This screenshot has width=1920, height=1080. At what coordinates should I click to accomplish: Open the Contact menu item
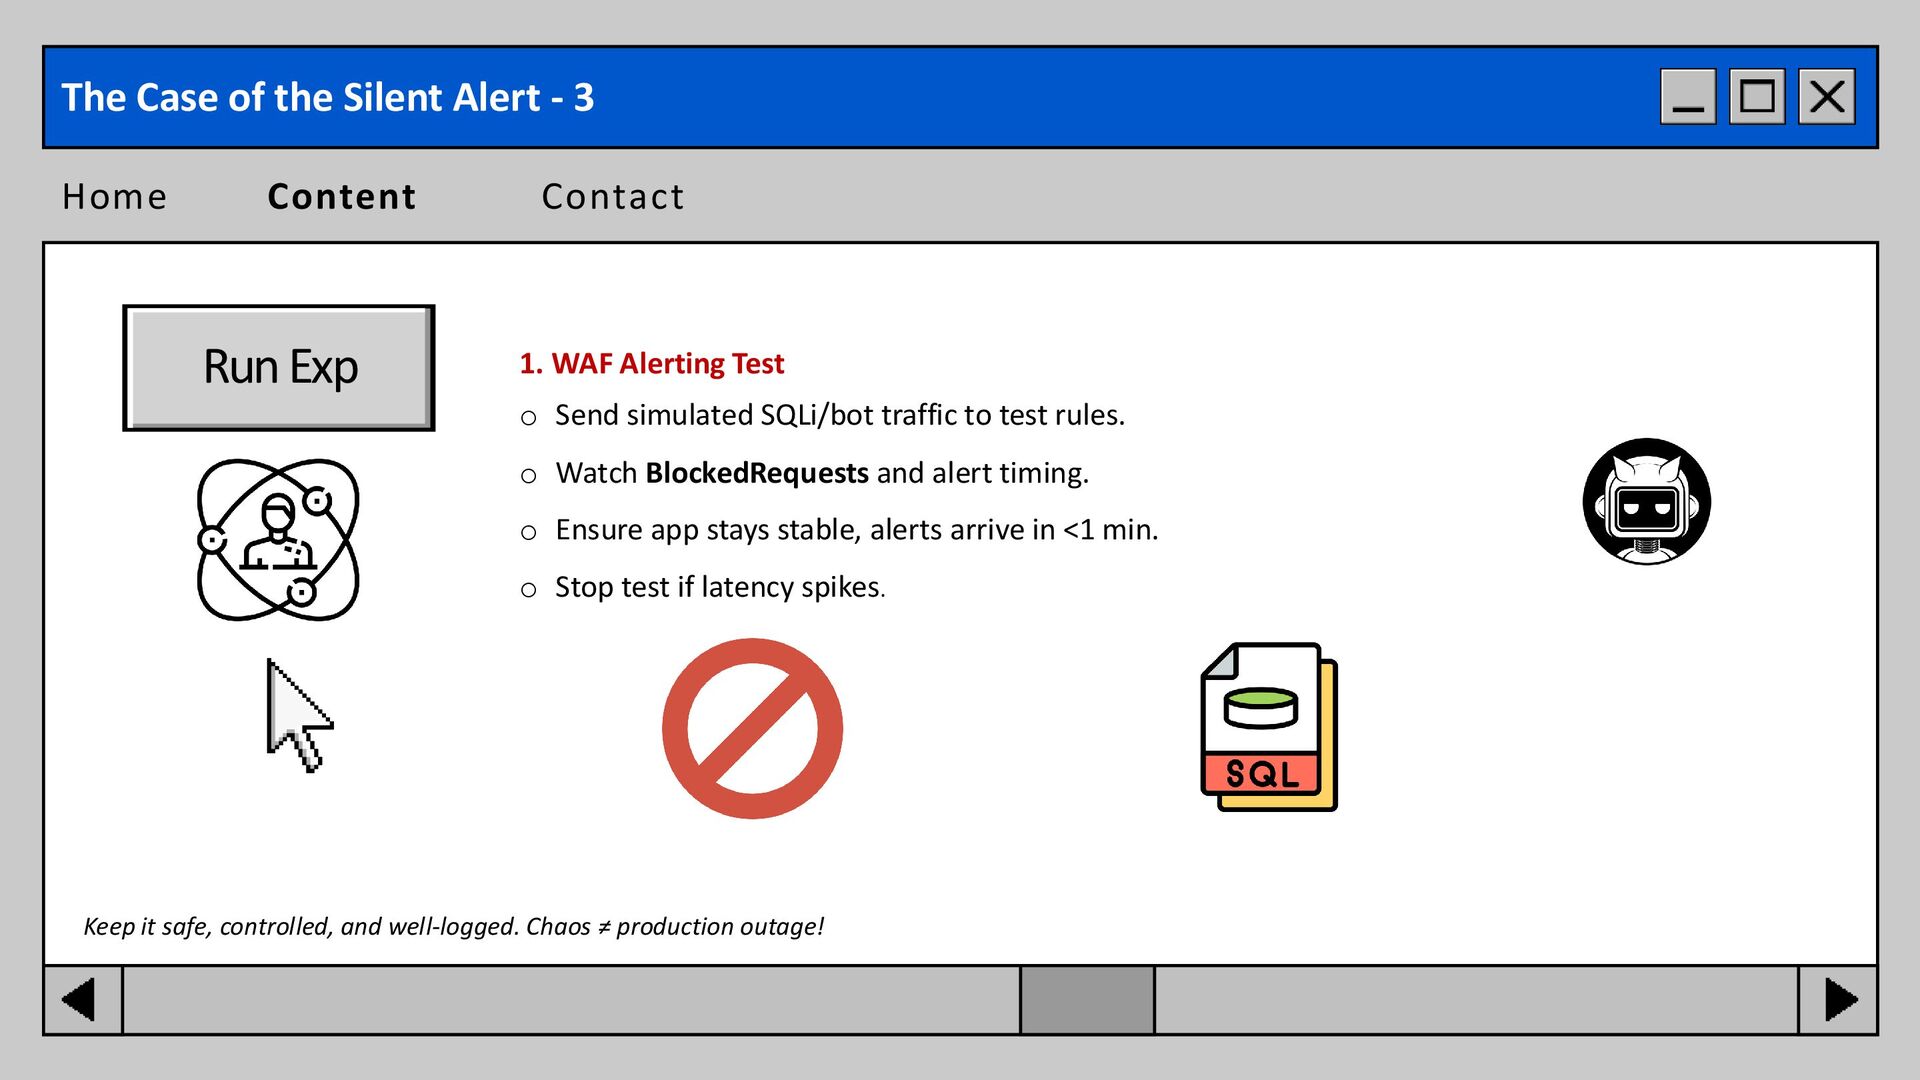tap(613, 197)
